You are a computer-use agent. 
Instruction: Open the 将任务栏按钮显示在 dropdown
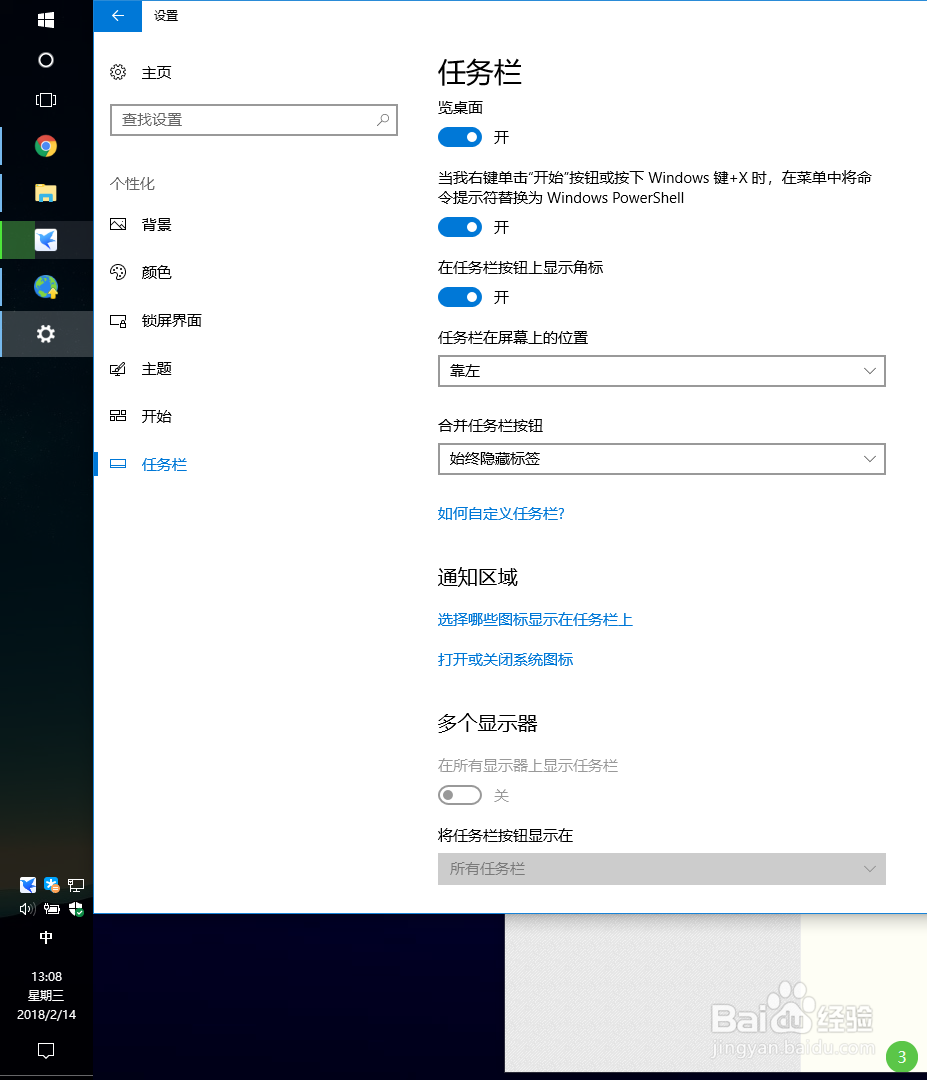click(661, 869)
